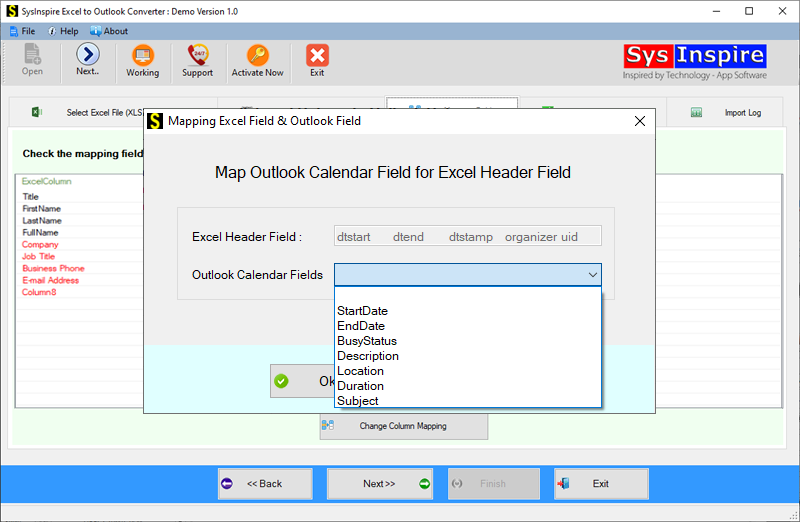Click the Excel Header Field input box
Image resolution: width=800 pixels, height=522 pixels.
[x=467, y=236]
